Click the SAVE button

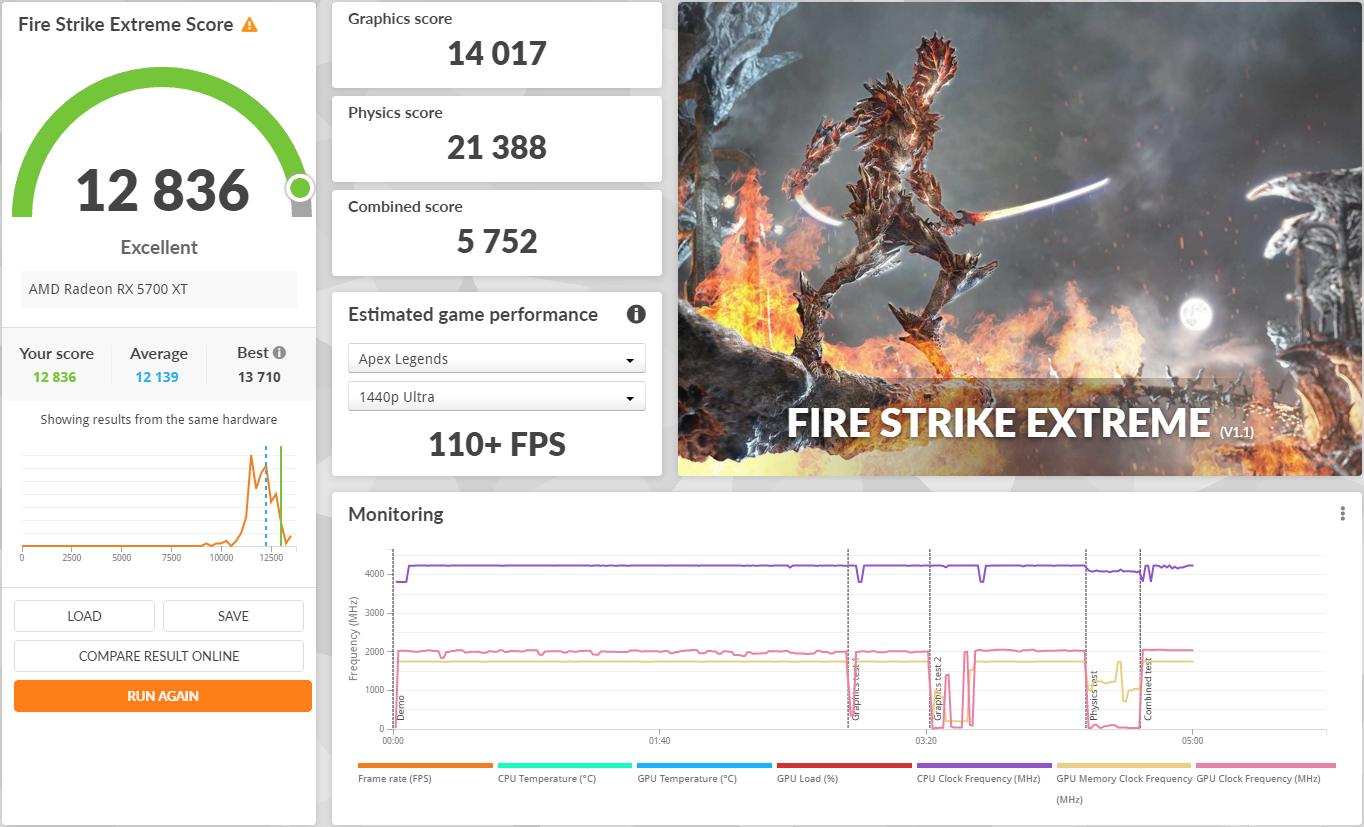tap(233, 616)
